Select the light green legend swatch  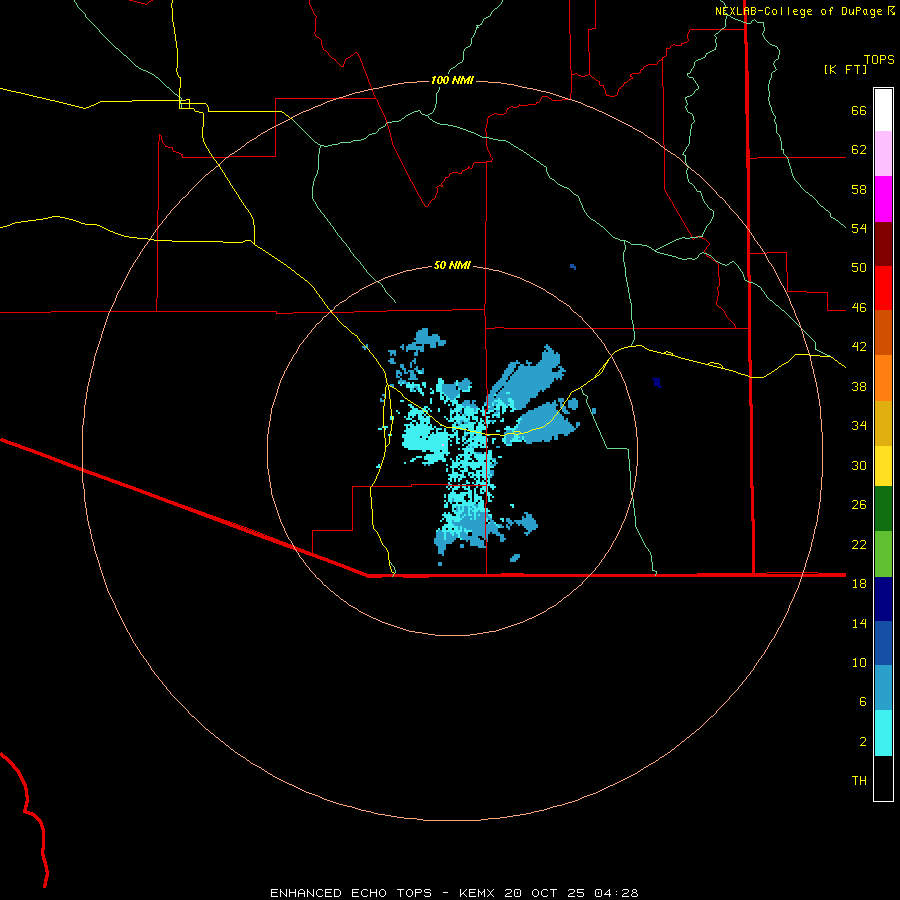tap(883, 554)
